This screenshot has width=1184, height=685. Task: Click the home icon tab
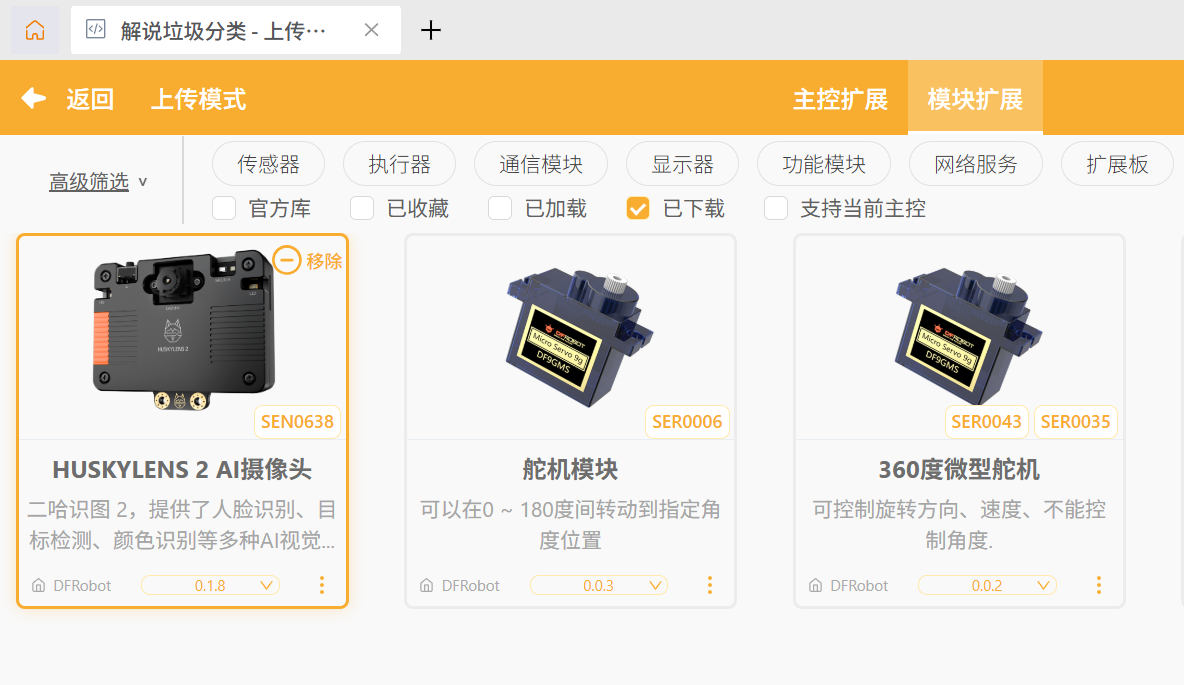click(35, 30)
